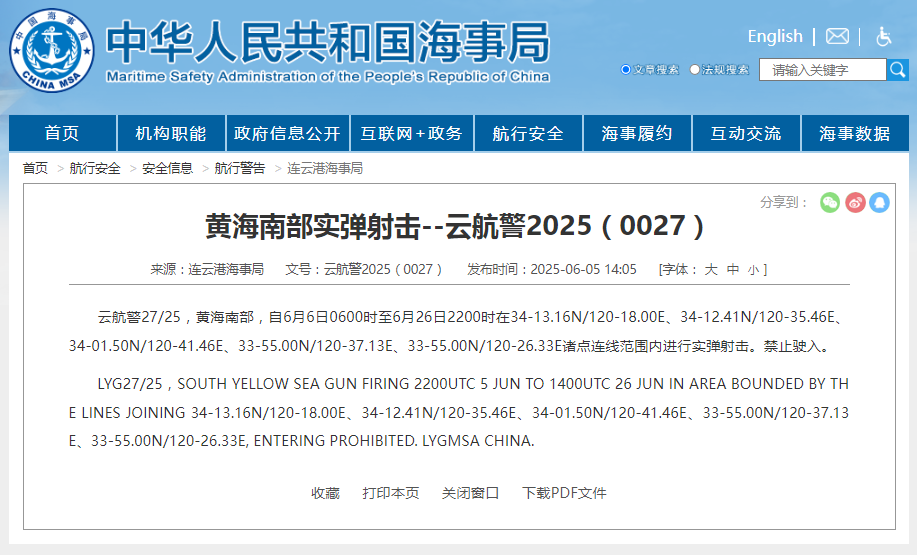Open the 首页 navigation tab
Viewport: 917px width, 555px height.
coord(62,133)
